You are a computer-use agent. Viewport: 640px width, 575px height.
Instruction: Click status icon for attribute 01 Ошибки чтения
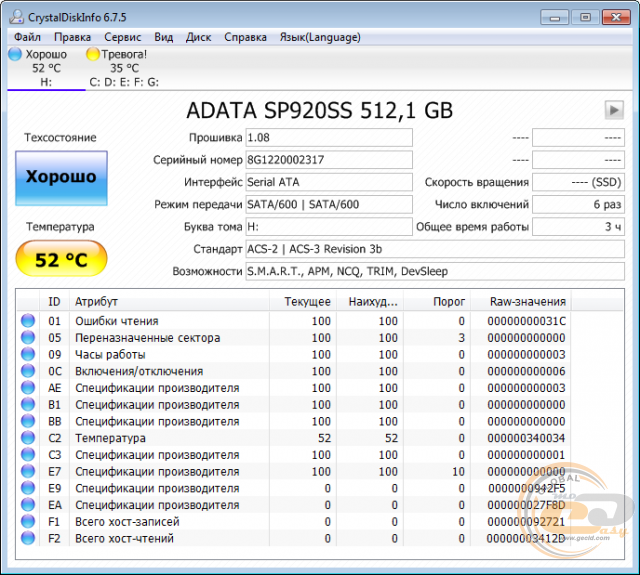[x=28, y=321]
